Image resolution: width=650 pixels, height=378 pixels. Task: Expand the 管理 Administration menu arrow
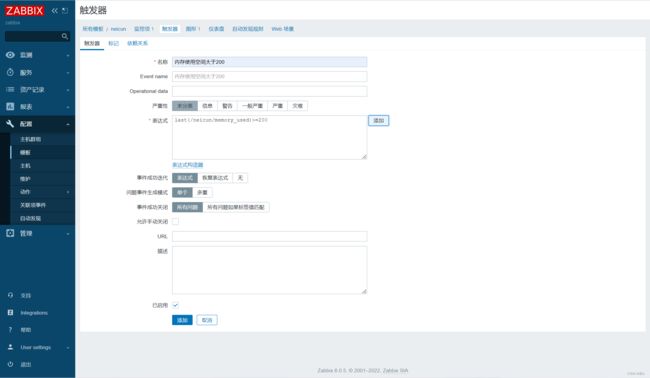coord(68,233)
